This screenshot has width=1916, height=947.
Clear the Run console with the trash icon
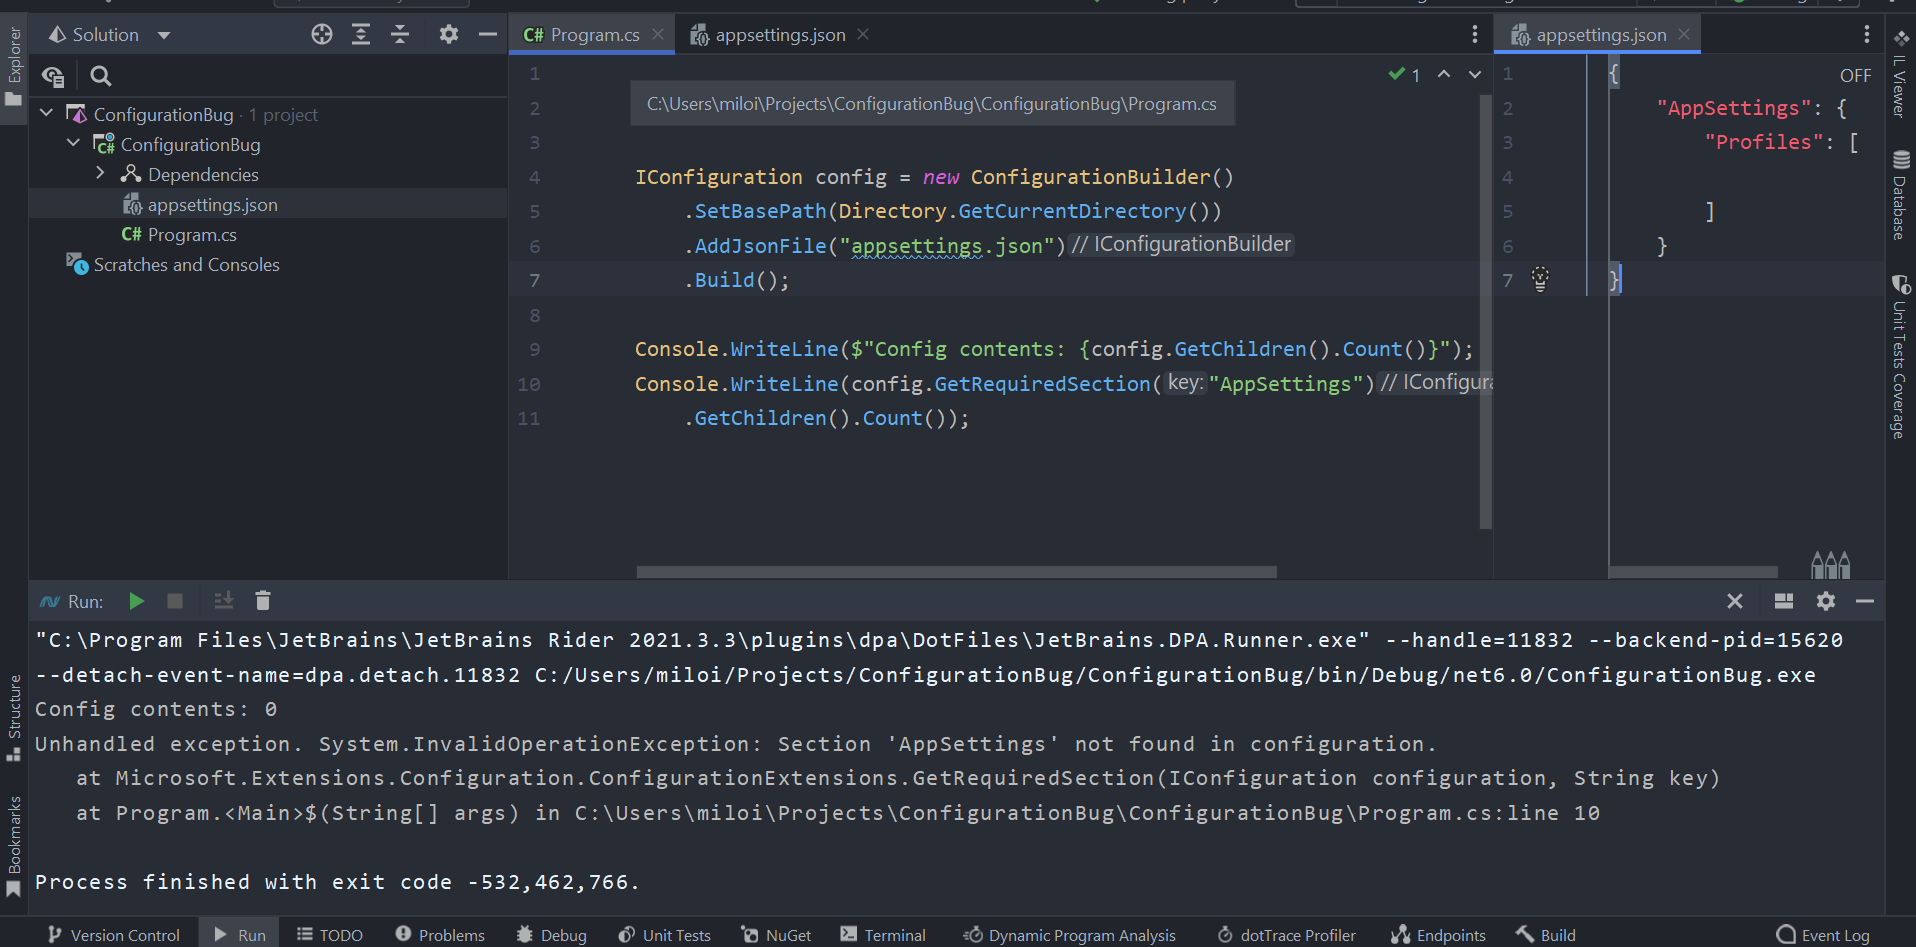pyautogui.click(x=262, y=601)
